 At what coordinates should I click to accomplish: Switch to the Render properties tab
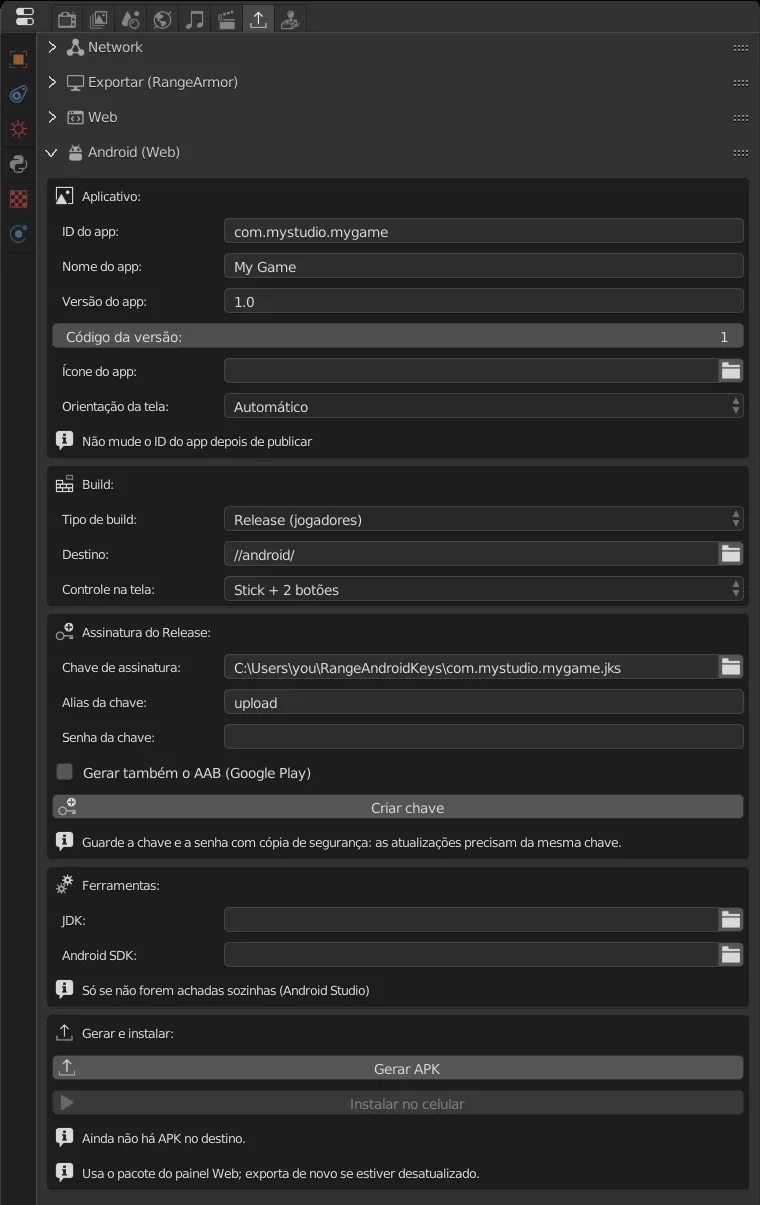pyautogui.click(x=67, y=19)
